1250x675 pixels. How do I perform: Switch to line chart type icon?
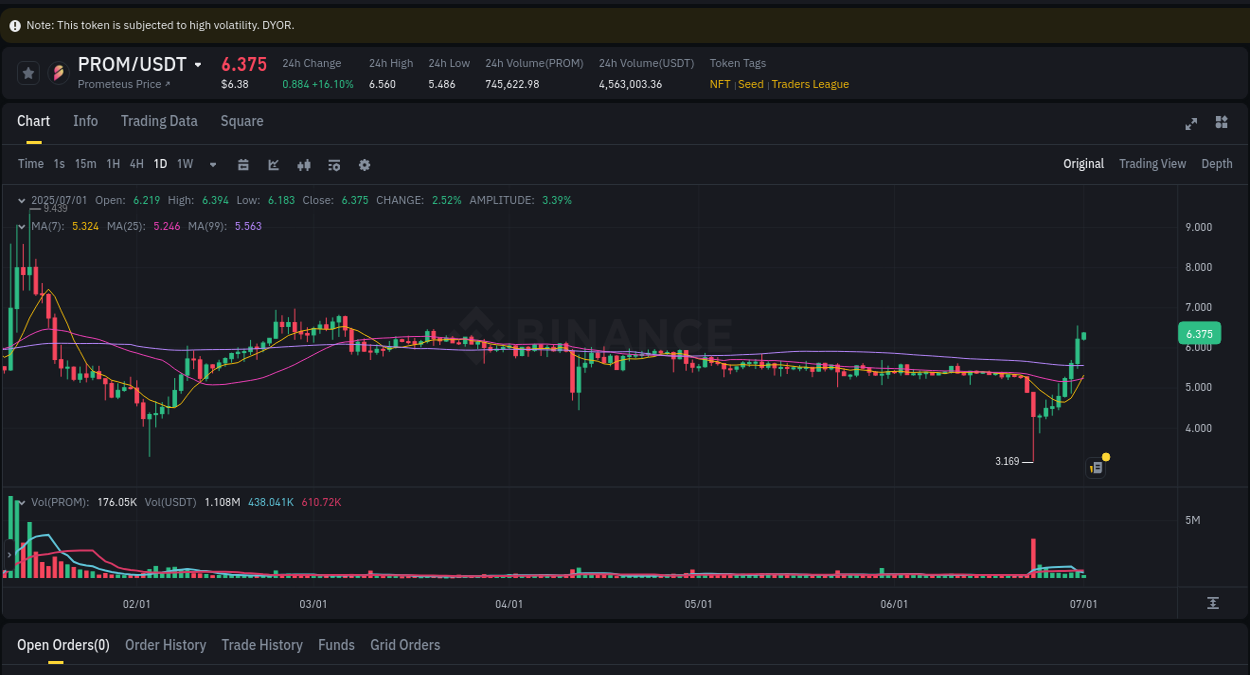[x=273, y=164]
